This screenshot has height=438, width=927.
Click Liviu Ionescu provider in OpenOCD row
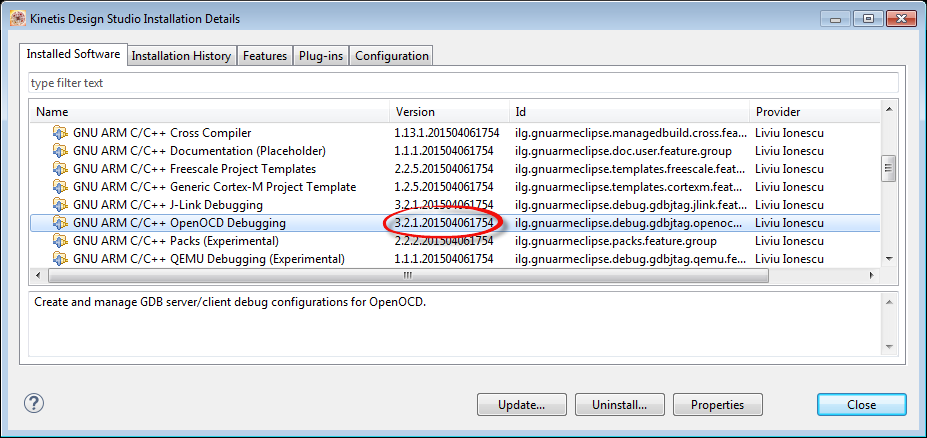click(789, 223)
